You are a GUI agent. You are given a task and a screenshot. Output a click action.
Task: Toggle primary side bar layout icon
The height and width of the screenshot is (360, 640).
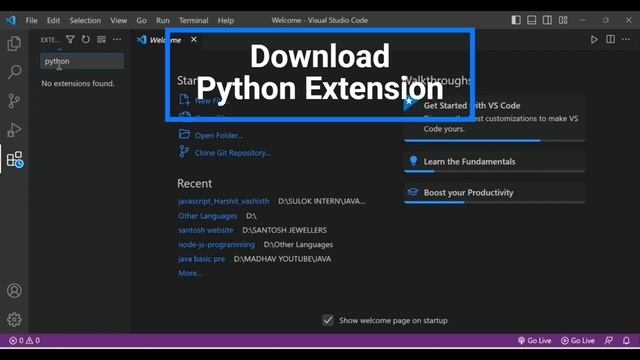(x=516, y=20)
